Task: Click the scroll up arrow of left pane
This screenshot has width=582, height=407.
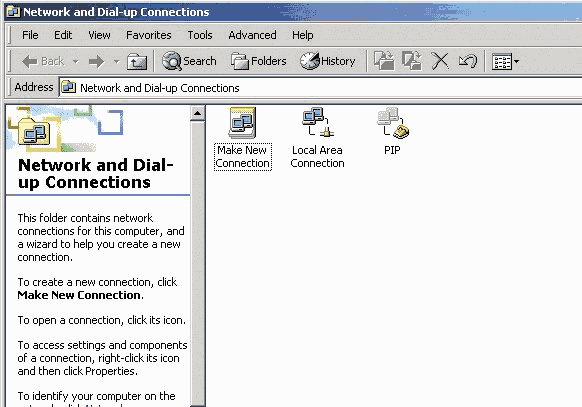Action: coord(197,113)
